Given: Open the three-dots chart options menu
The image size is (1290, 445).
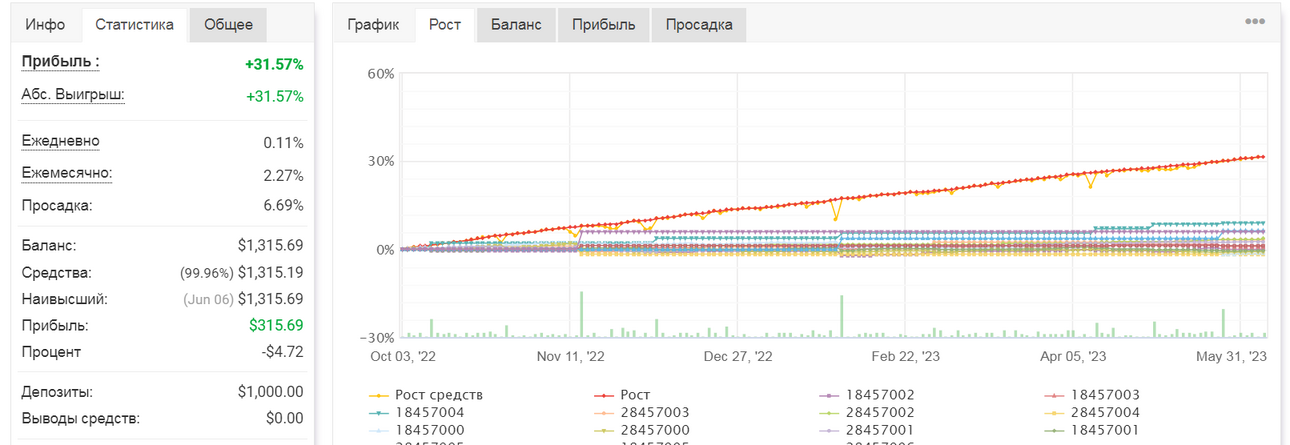Looking at the screenshot, I should (x=1255, y=22).
